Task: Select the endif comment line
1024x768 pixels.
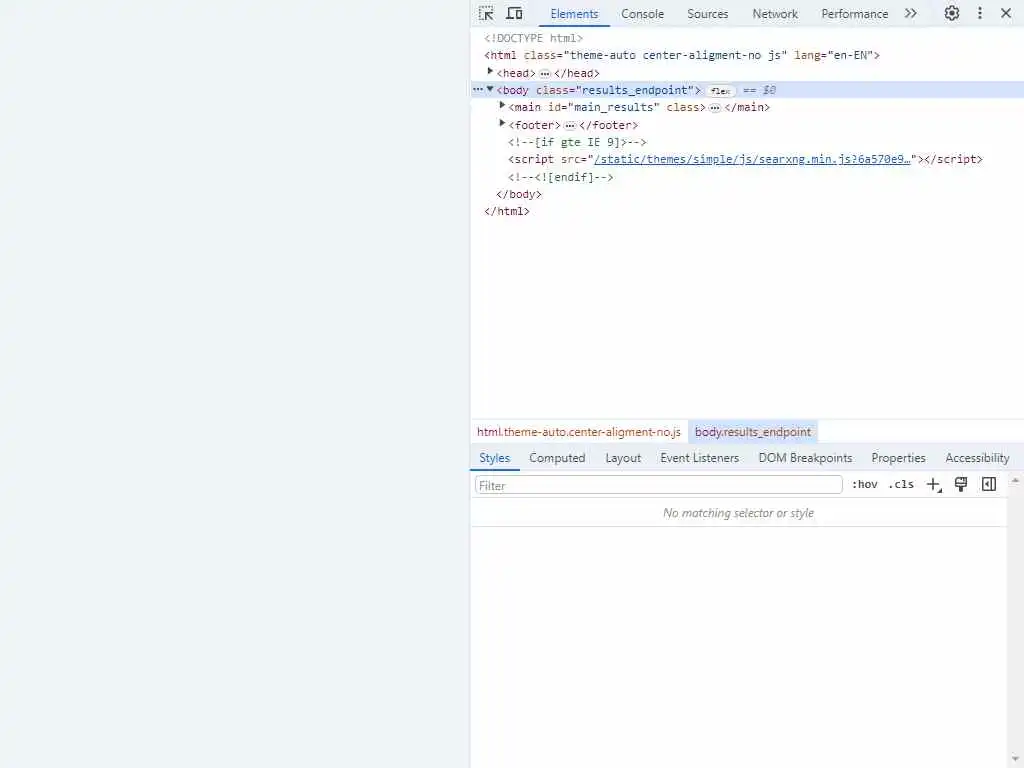Action: point(560,177)
